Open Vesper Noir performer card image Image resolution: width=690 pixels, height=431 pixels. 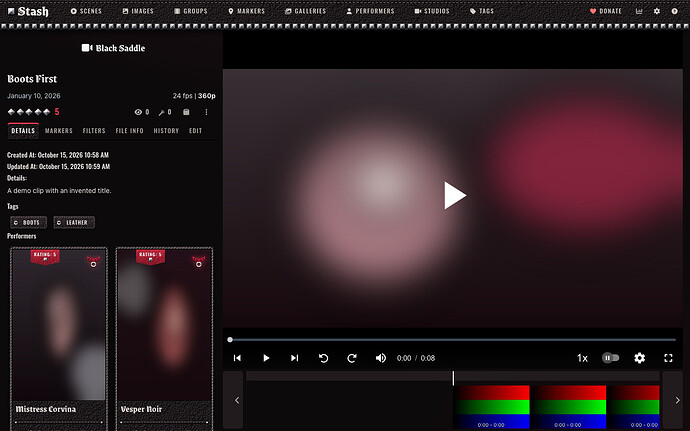(164, 326)
